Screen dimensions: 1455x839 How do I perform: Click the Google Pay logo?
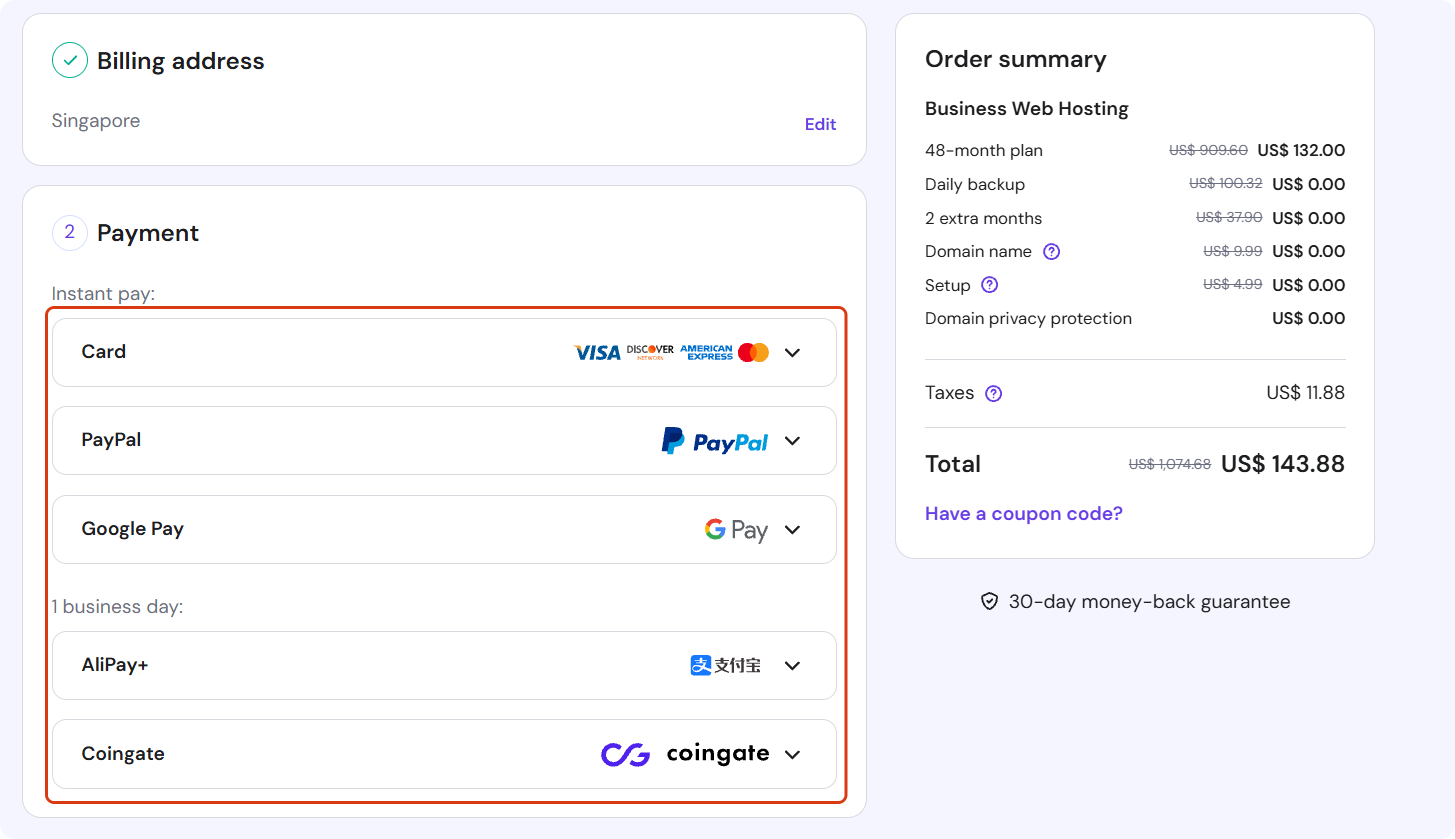click(x=736, y=530)
